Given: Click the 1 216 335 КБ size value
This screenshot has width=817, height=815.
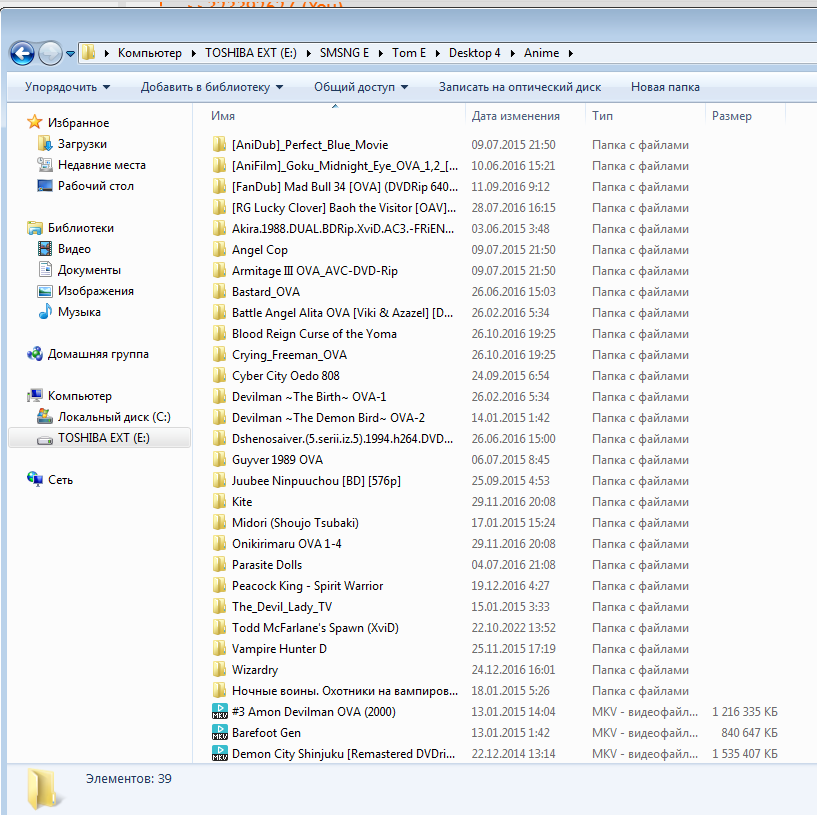Looking at the screenshot, I should pyautogui.click(x=745, y=711).
